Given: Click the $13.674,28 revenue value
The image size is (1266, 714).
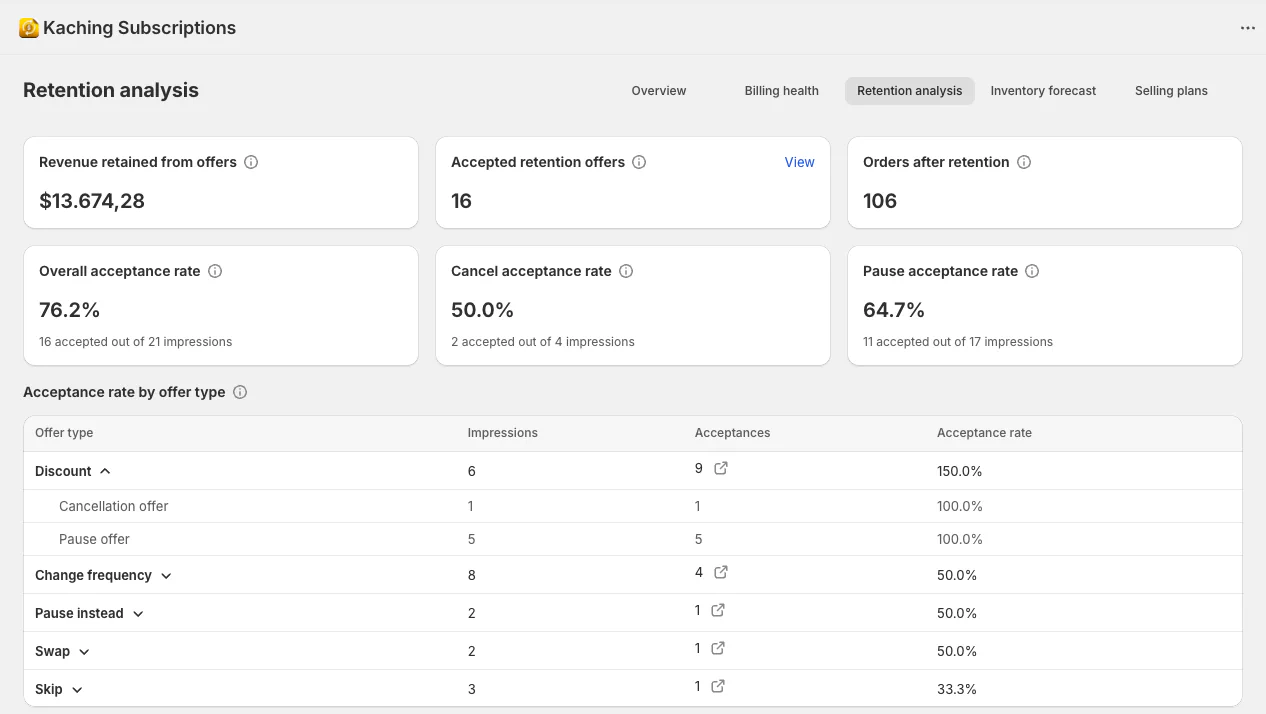Looking at the screenshot, I should [x=92, y=201].
